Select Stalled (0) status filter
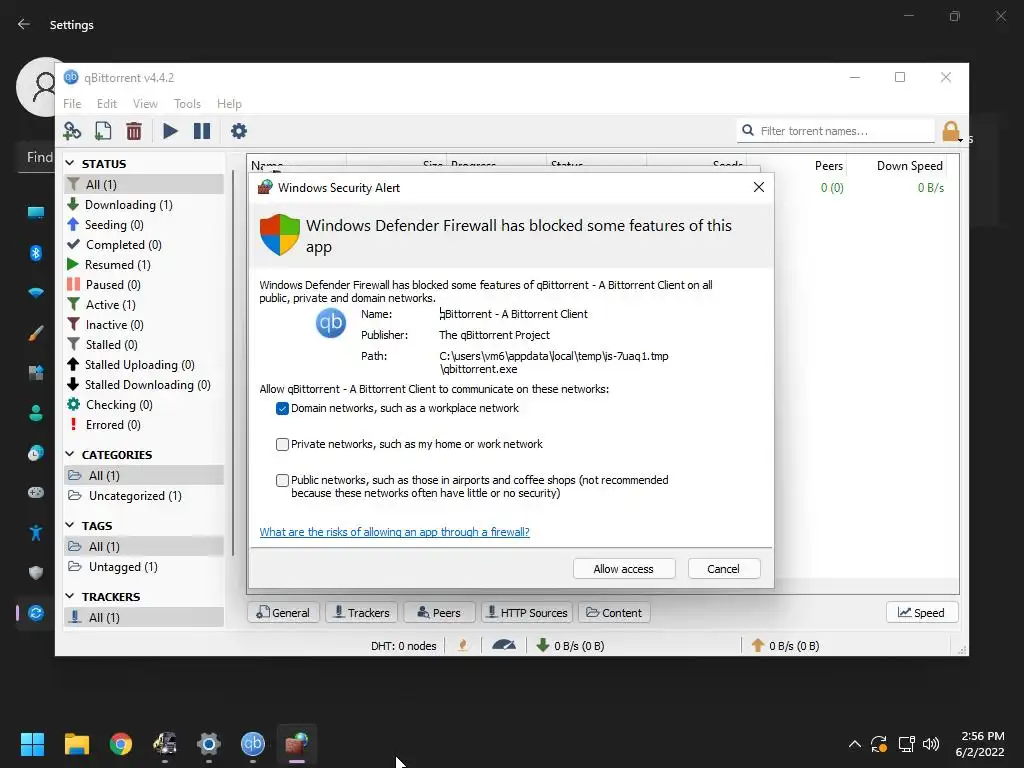 [112, 345]
